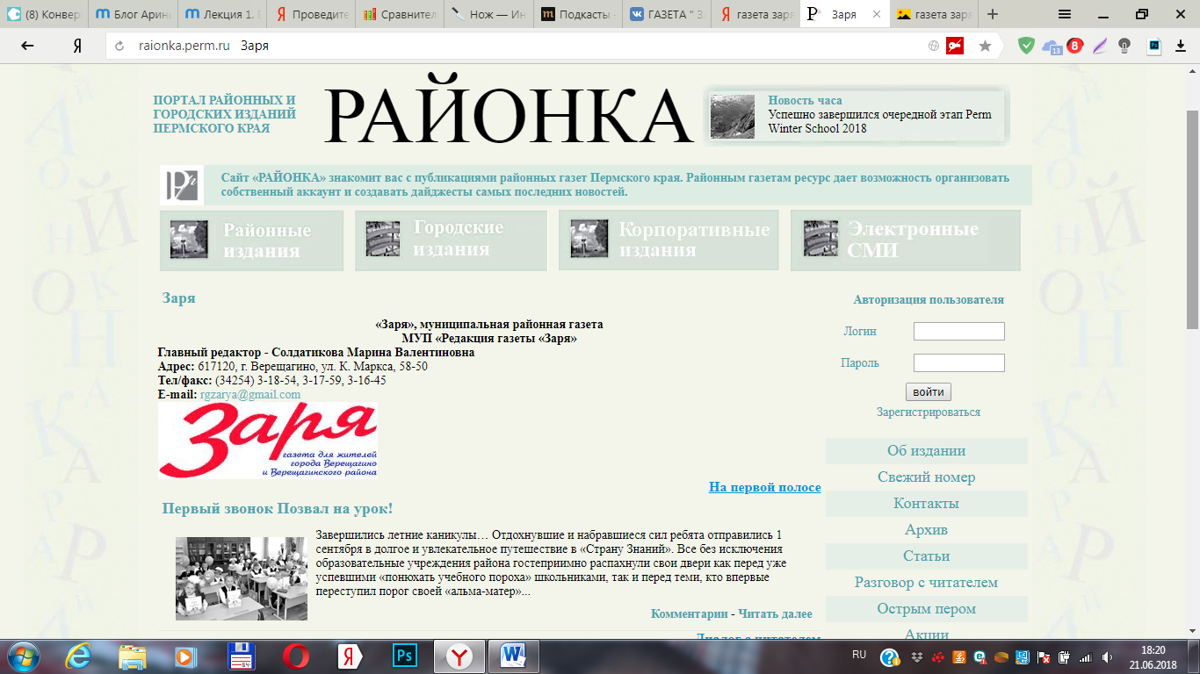Click the Windows Start button
Viewport: 1200px width, 674px height.
[23, 656]
